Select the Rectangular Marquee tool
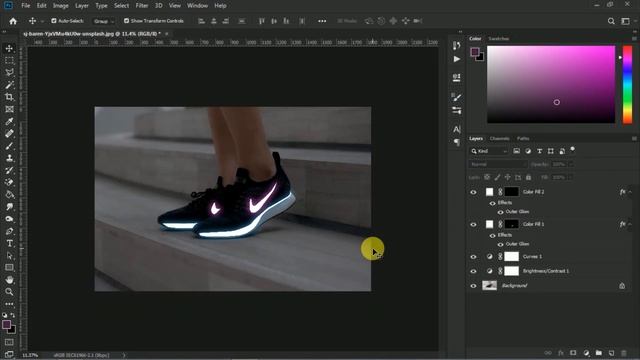Image resolution: width=640 pixels, height=360 pixels. point(9,60)
